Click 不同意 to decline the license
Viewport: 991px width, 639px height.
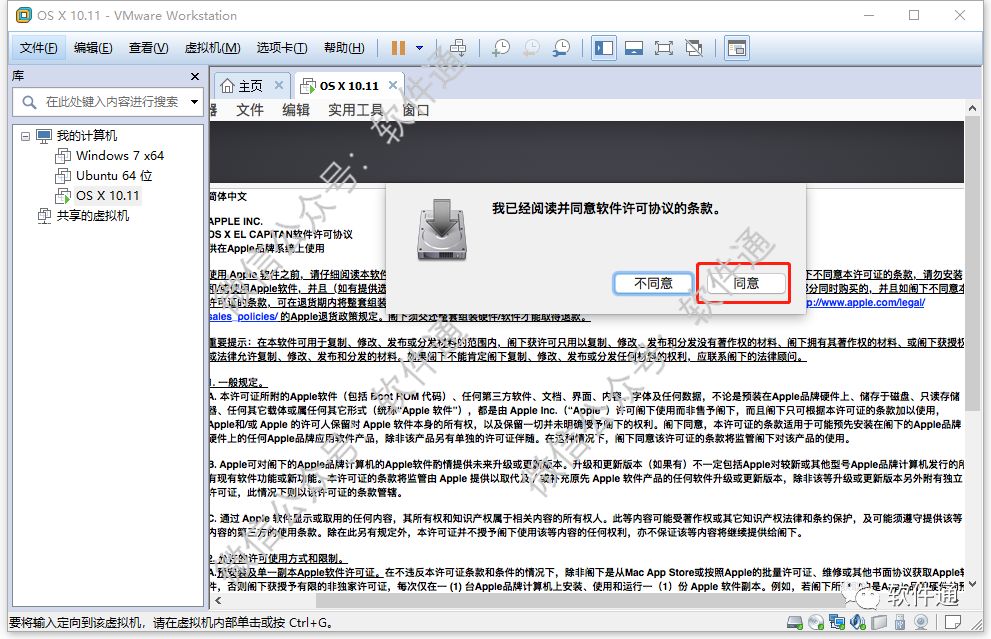point(653,283)
